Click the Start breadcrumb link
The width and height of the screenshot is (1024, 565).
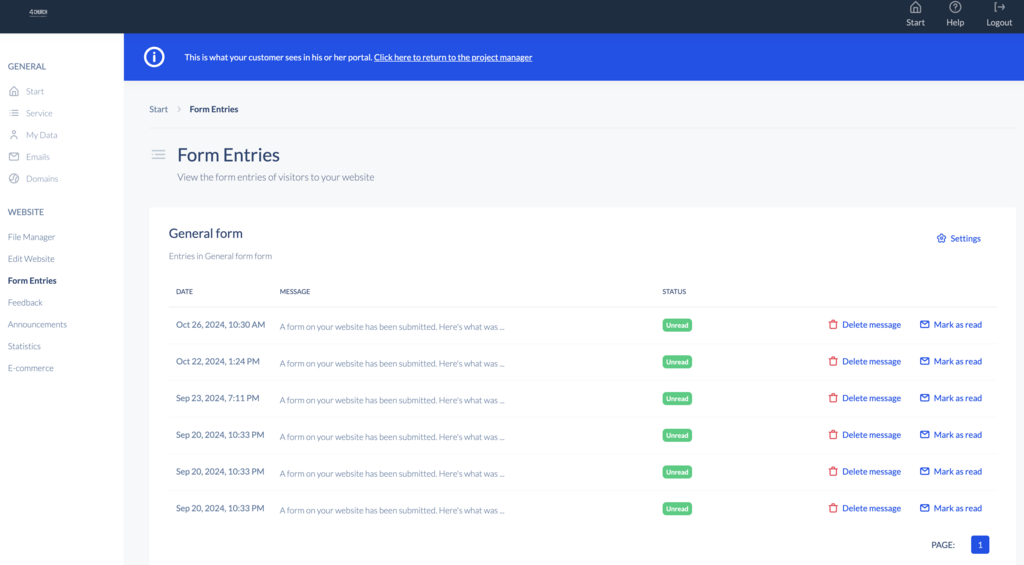[158, 109]
